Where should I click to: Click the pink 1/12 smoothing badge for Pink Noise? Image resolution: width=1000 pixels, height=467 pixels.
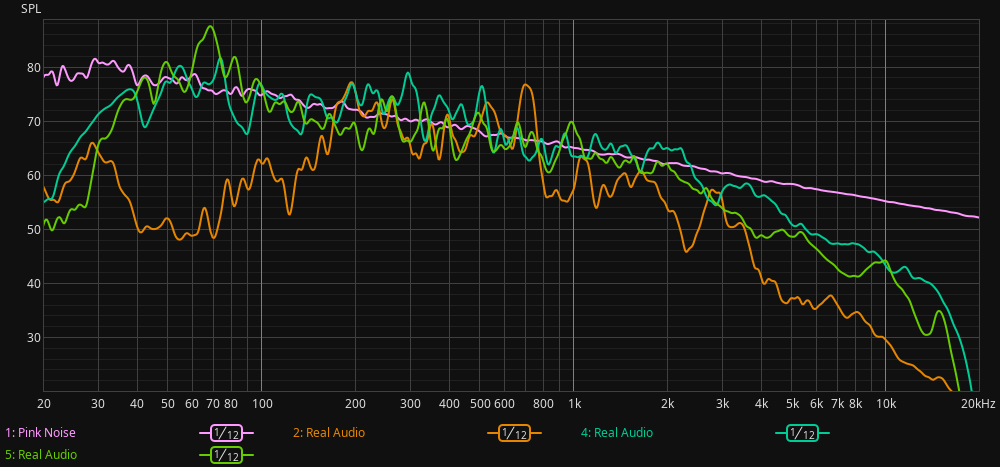coord(226,433)
